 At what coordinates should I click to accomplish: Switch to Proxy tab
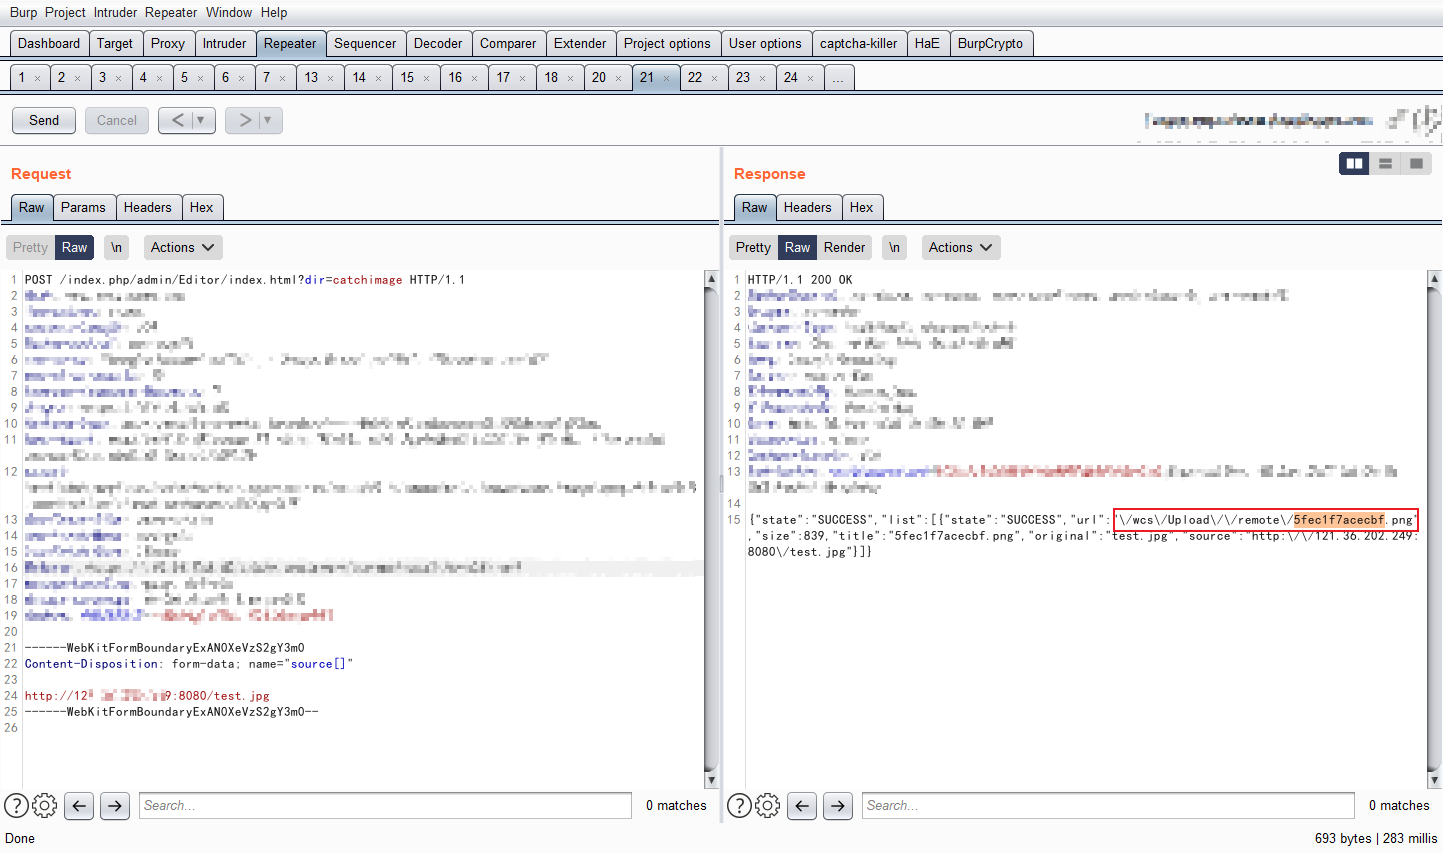click(168, 43)
